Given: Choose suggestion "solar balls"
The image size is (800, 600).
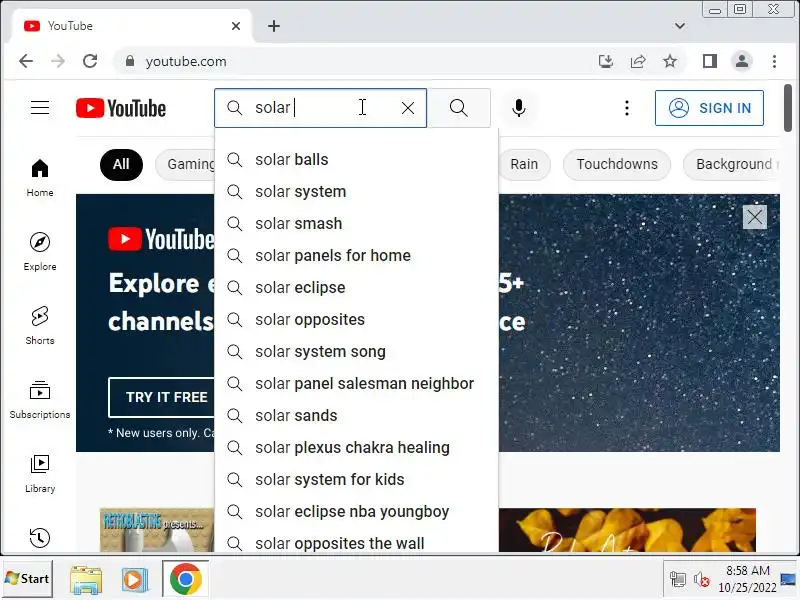Looking at the screenshot, I should point(356,160).
